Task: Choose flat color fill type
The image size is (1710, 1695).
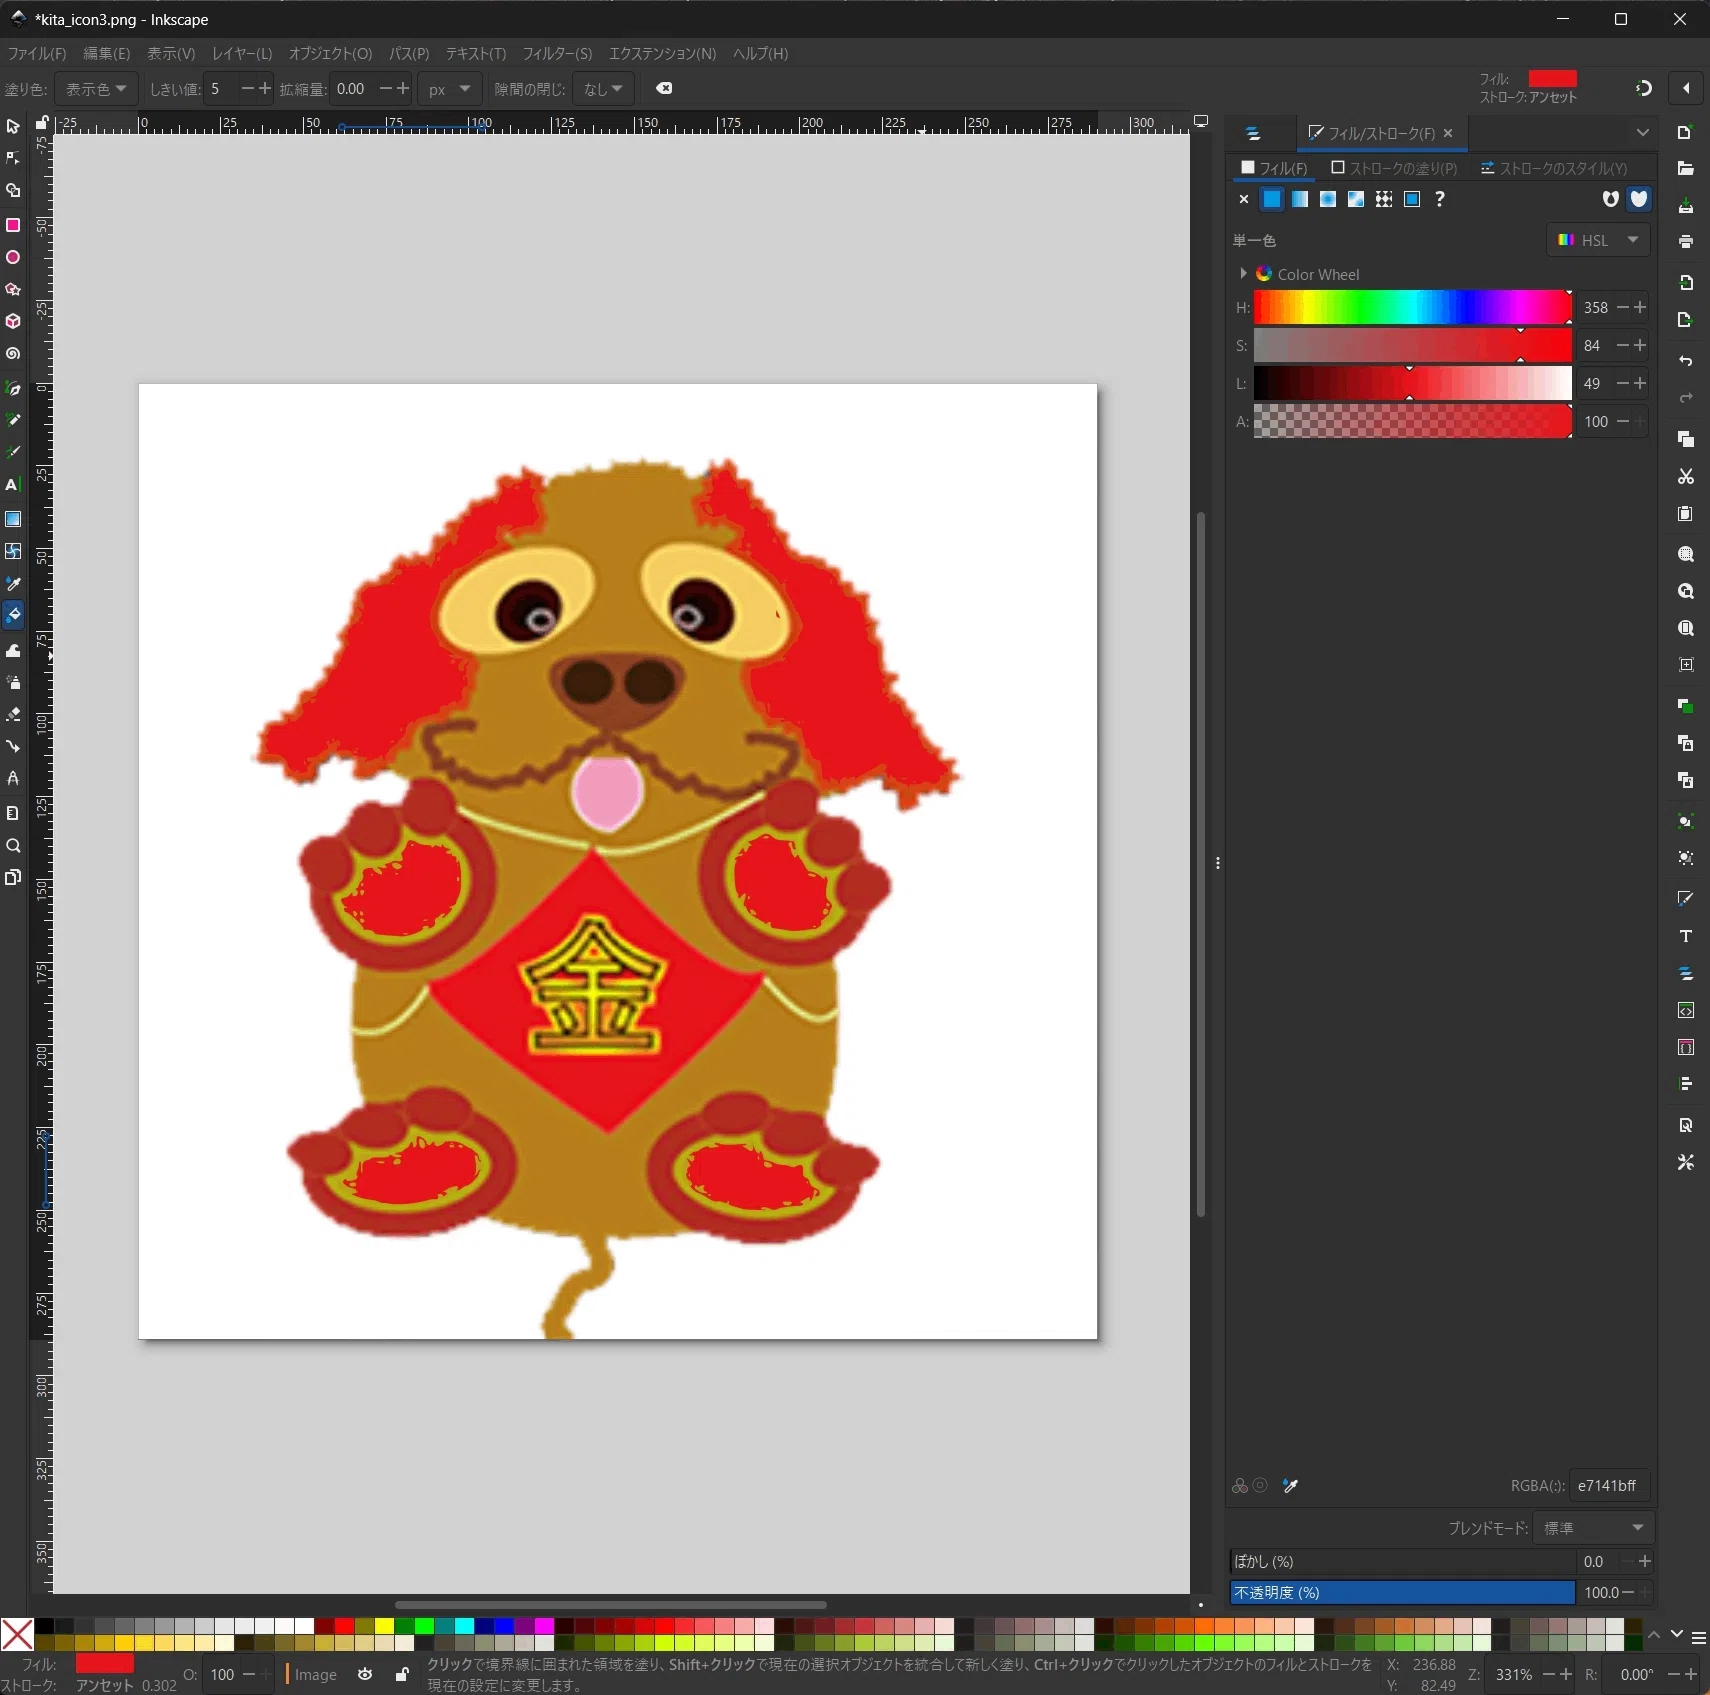Action: coord(1272,199)
